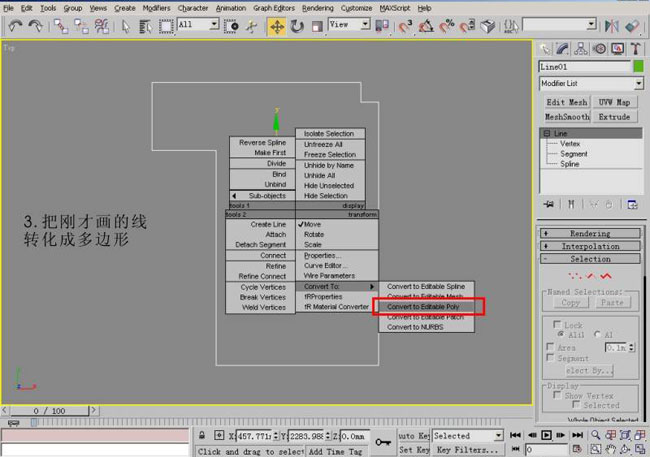The height and width of the screenshot is (457, 650).
Task: Open Select by Name list icon
Action: pos(145,26)
